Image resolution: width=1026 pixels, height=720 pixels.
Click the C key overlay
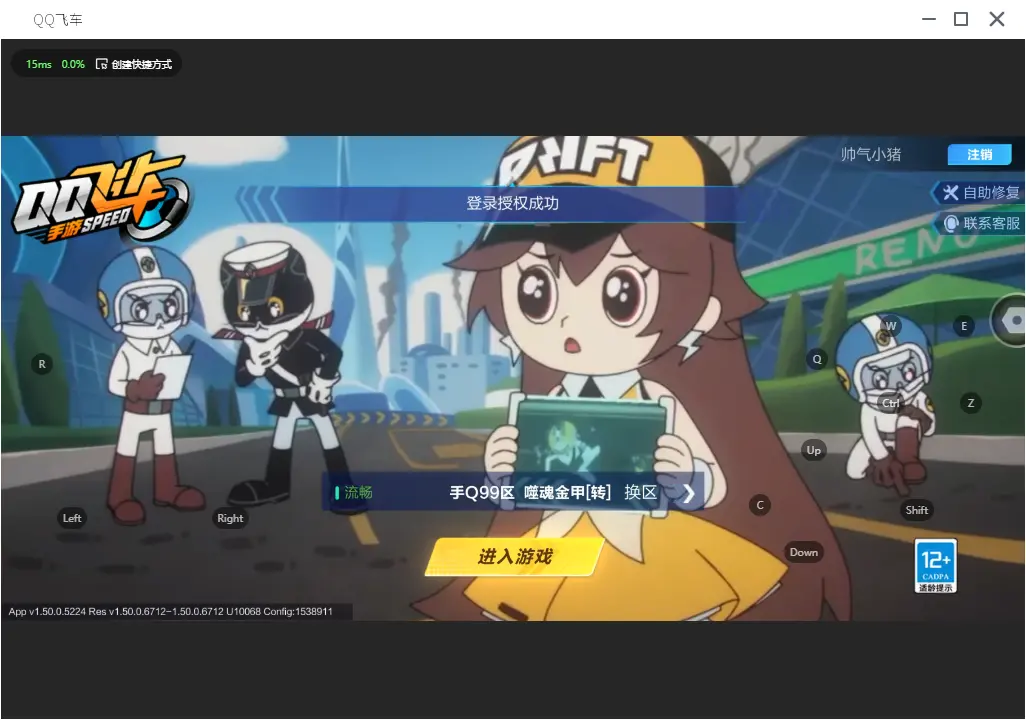[760, 505]
